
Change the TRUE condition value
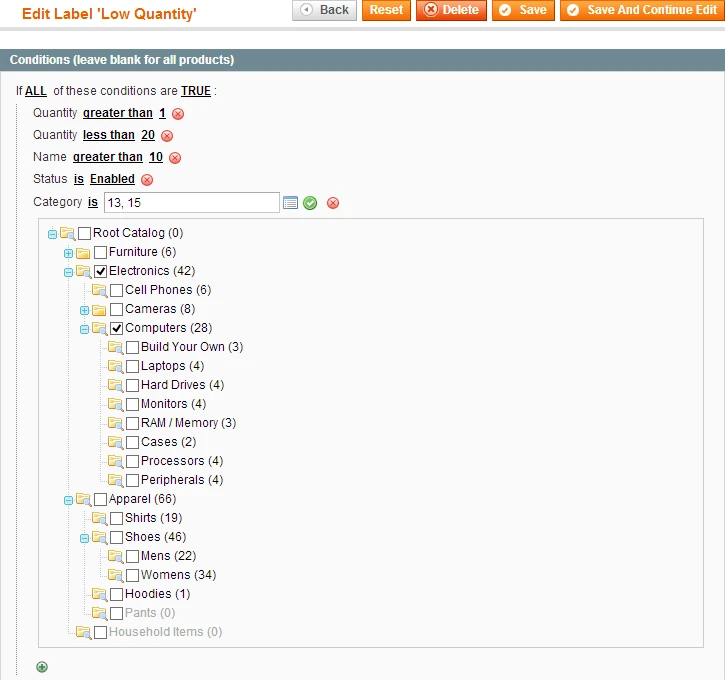(x=195, y=91)
